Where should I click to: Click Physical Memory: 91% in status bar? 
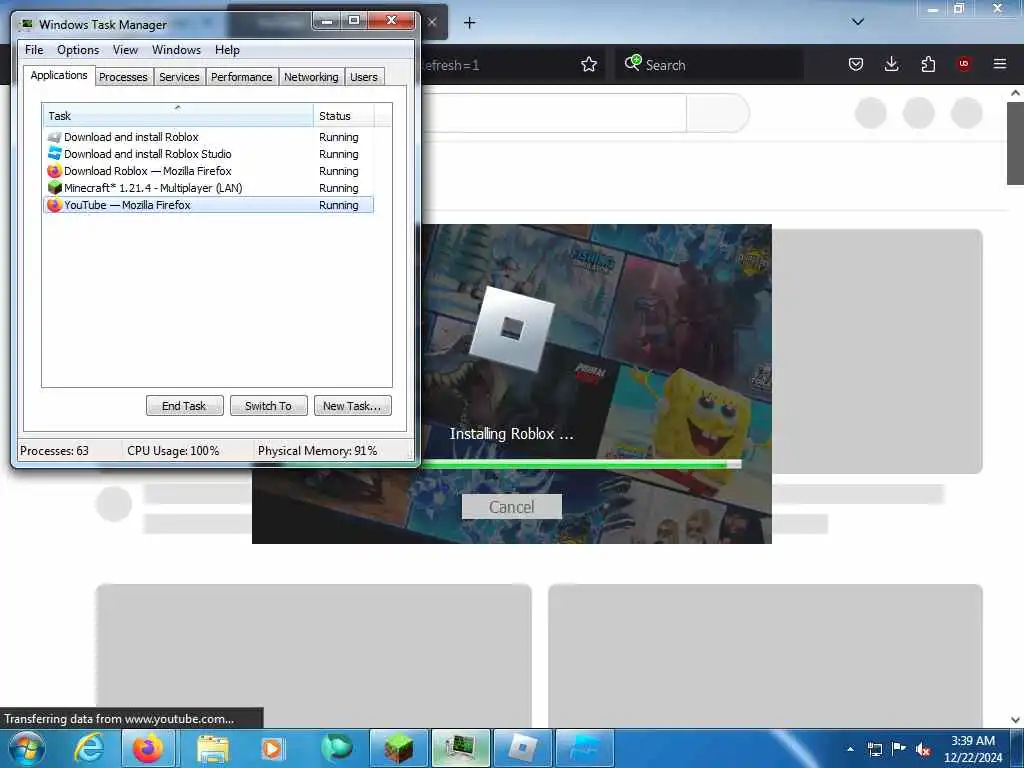click(317, 451)
